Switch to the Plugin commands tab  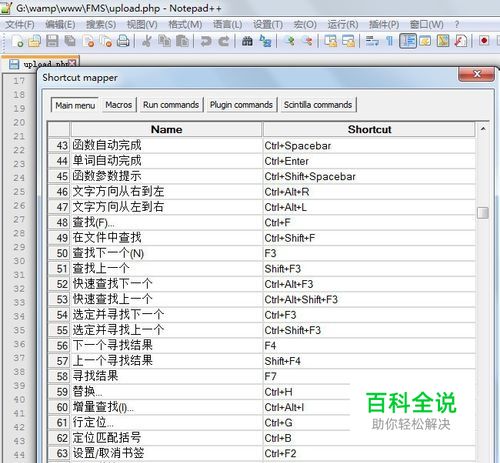(x=241, y=105)
